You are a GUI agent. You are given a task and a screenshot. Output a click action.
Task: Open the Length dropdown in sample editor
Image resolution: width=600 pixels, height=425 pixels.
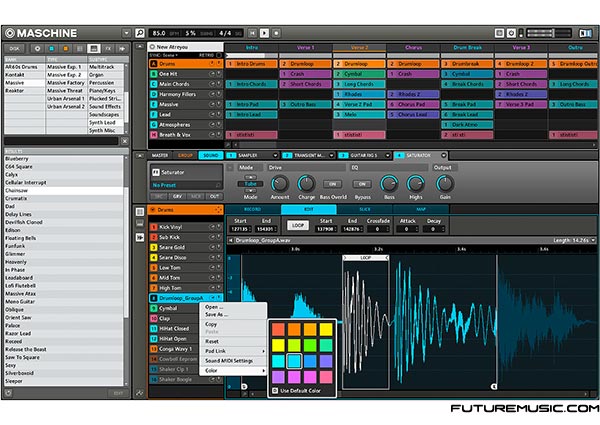tap(593, 240)
